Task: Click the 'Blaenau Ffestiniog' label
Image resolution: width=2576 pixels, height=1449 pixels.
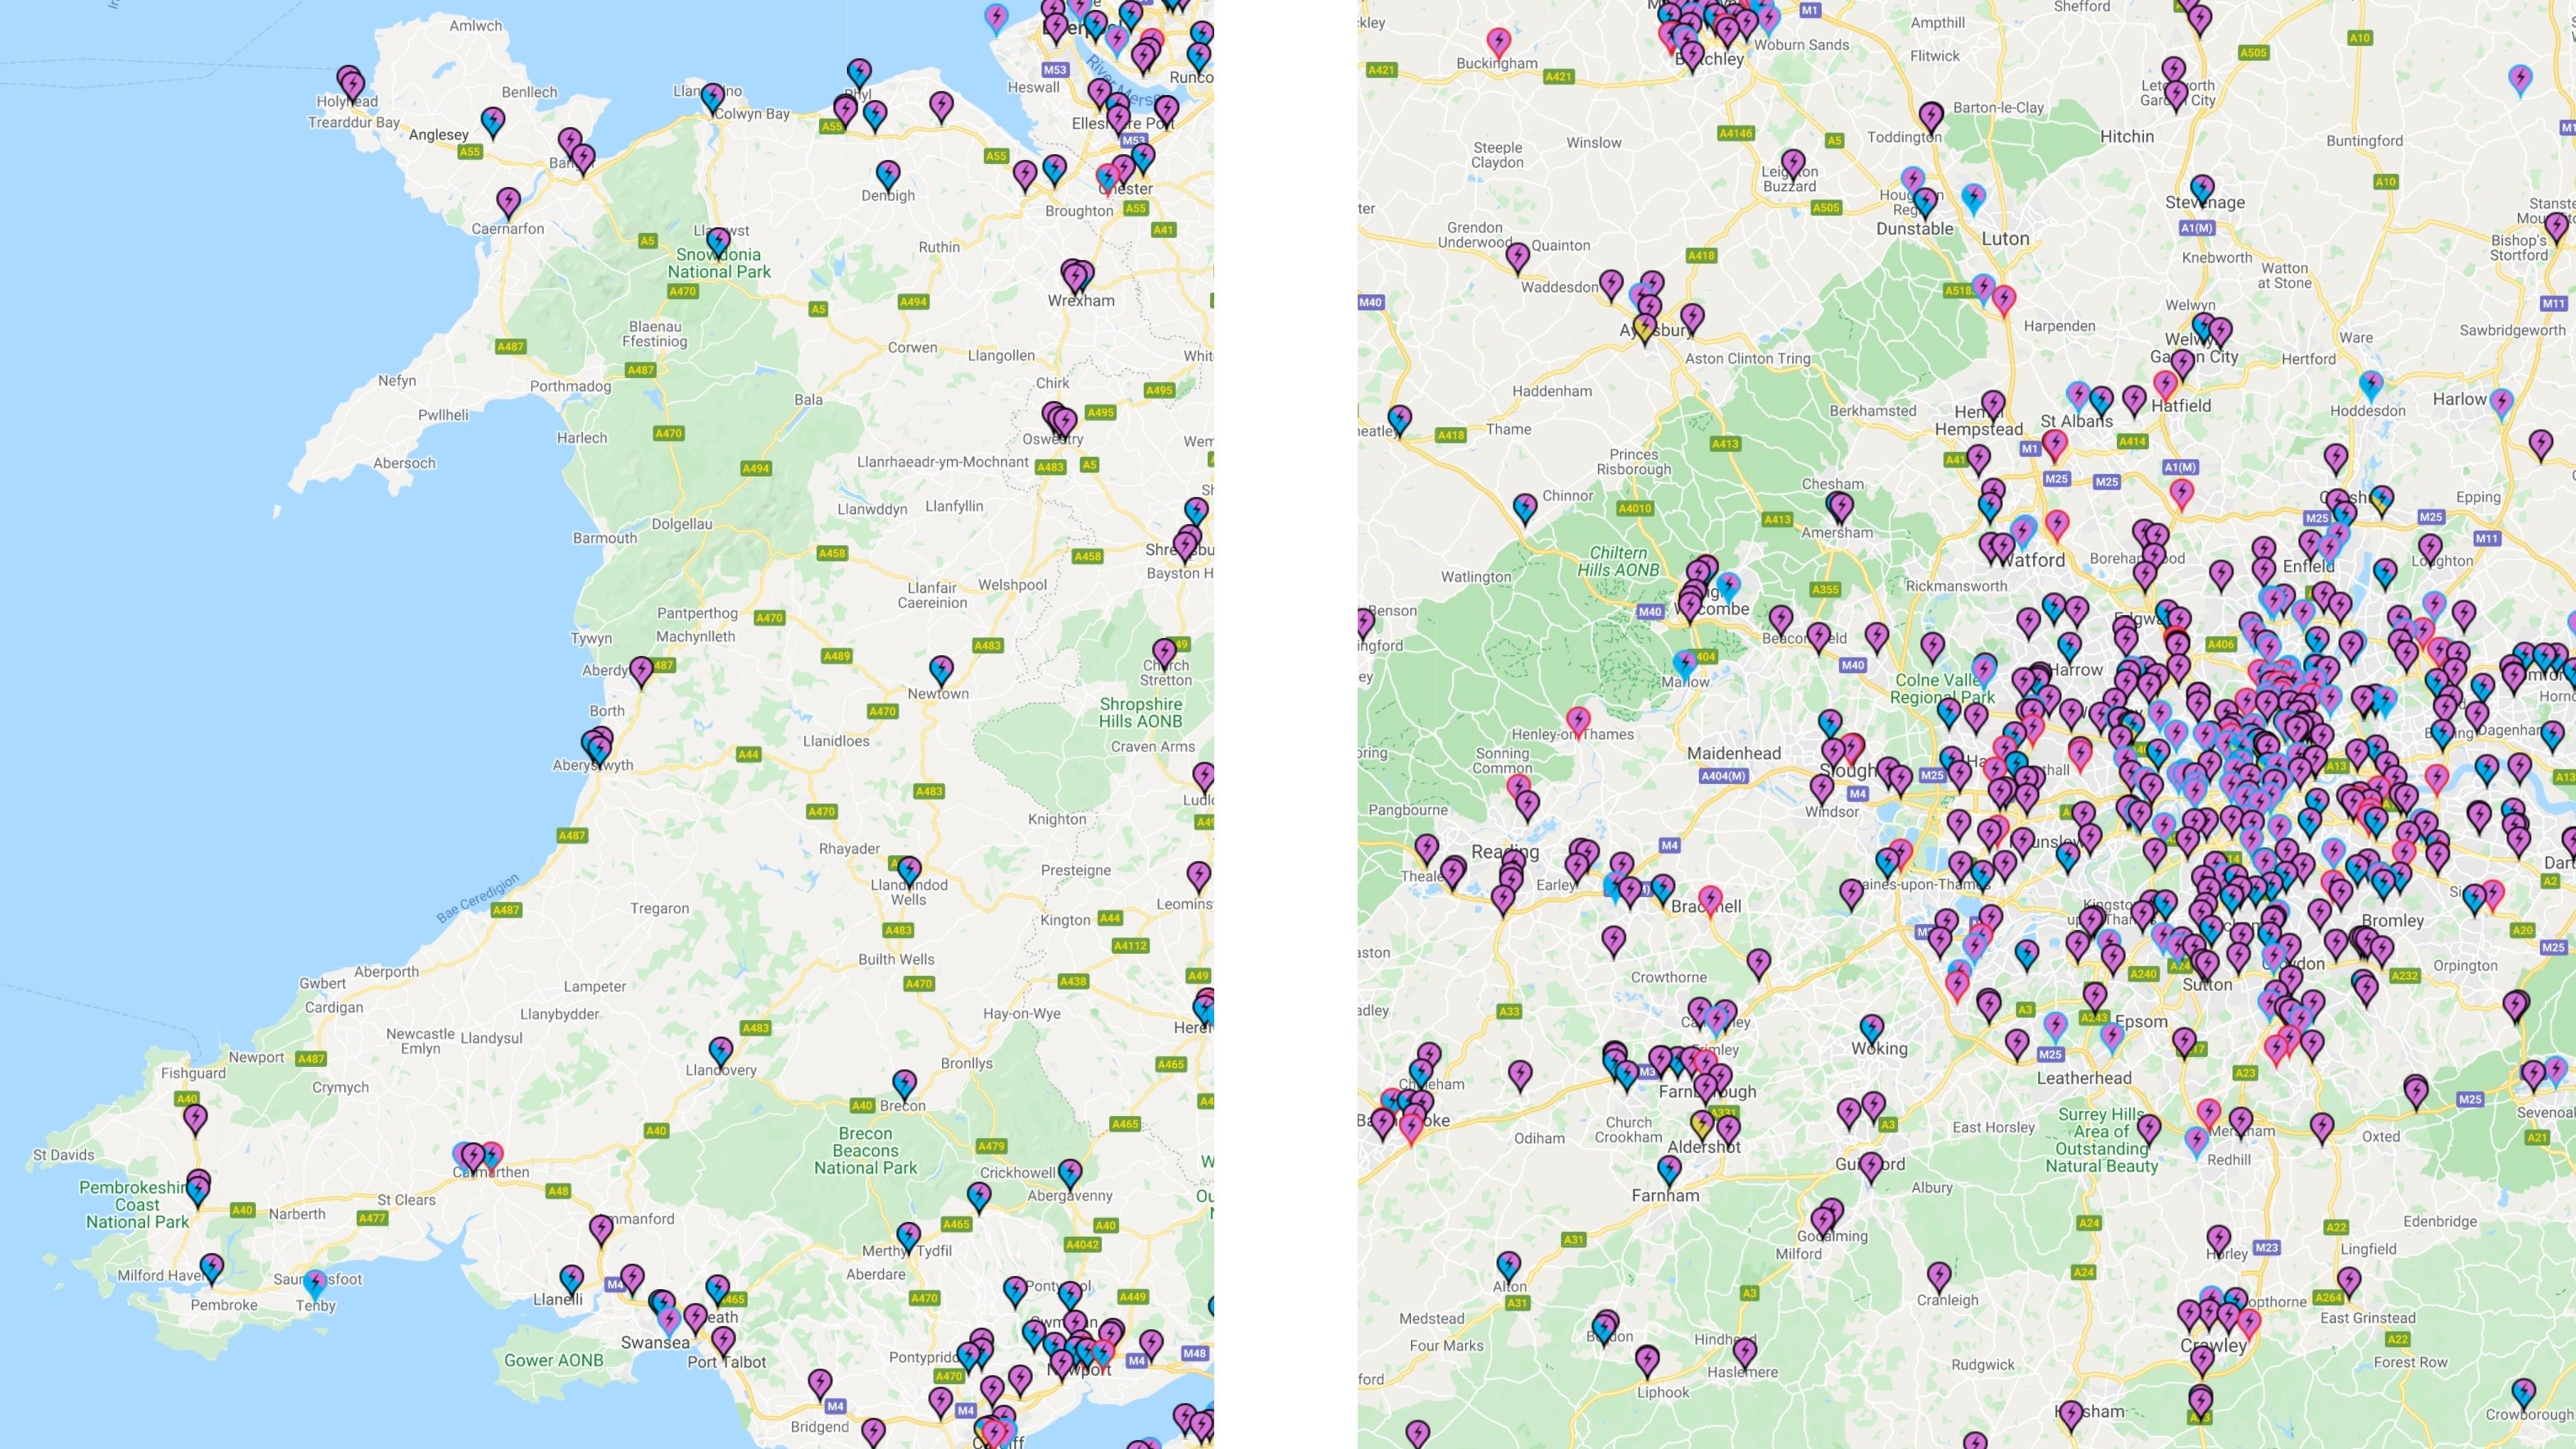Action: [655, 334]
